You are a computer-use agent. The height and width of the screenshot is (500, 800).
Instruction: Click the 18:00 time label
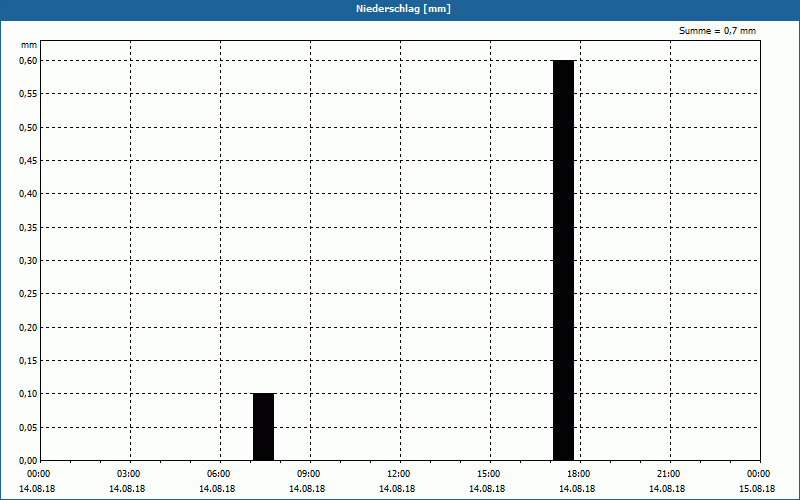pyautogui.click(x=579, y=474)
